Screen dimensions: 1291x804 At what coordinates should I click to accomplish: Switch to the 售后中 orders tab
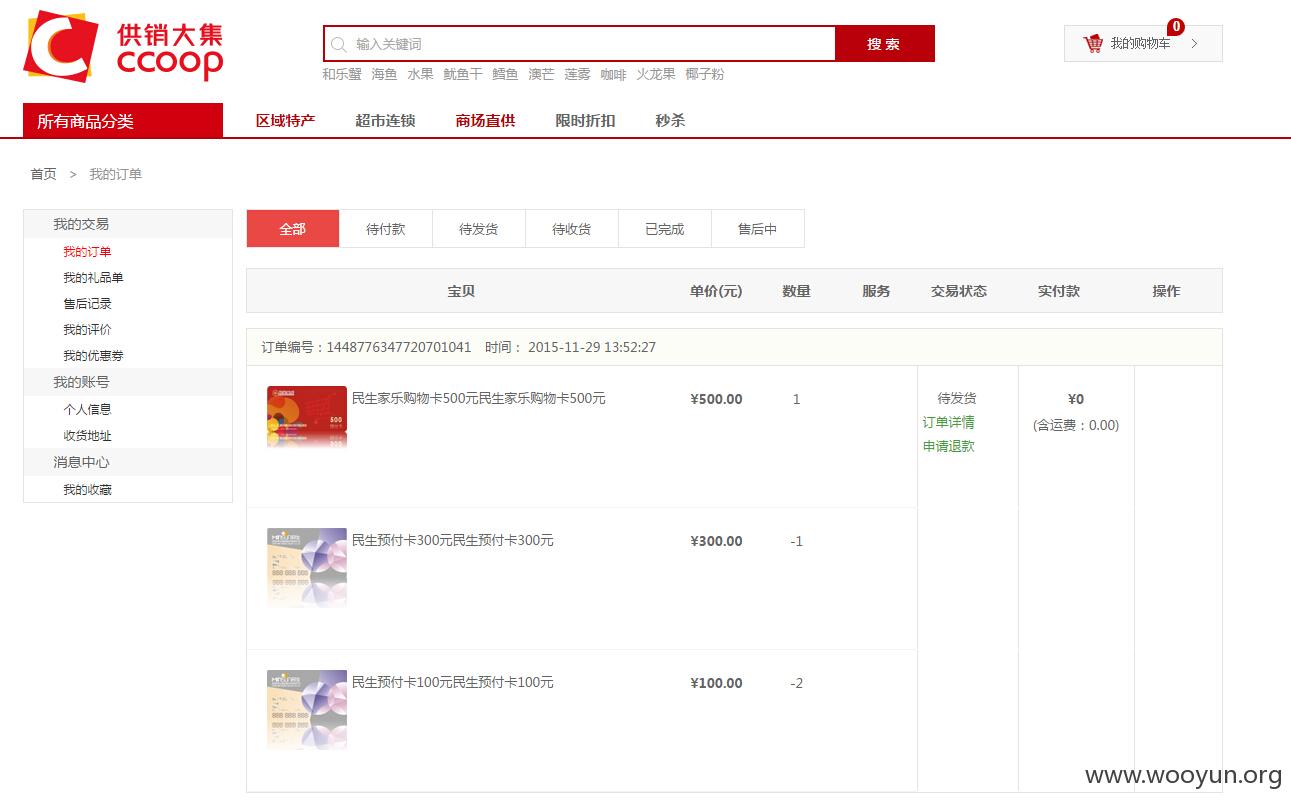click(758, 229)
